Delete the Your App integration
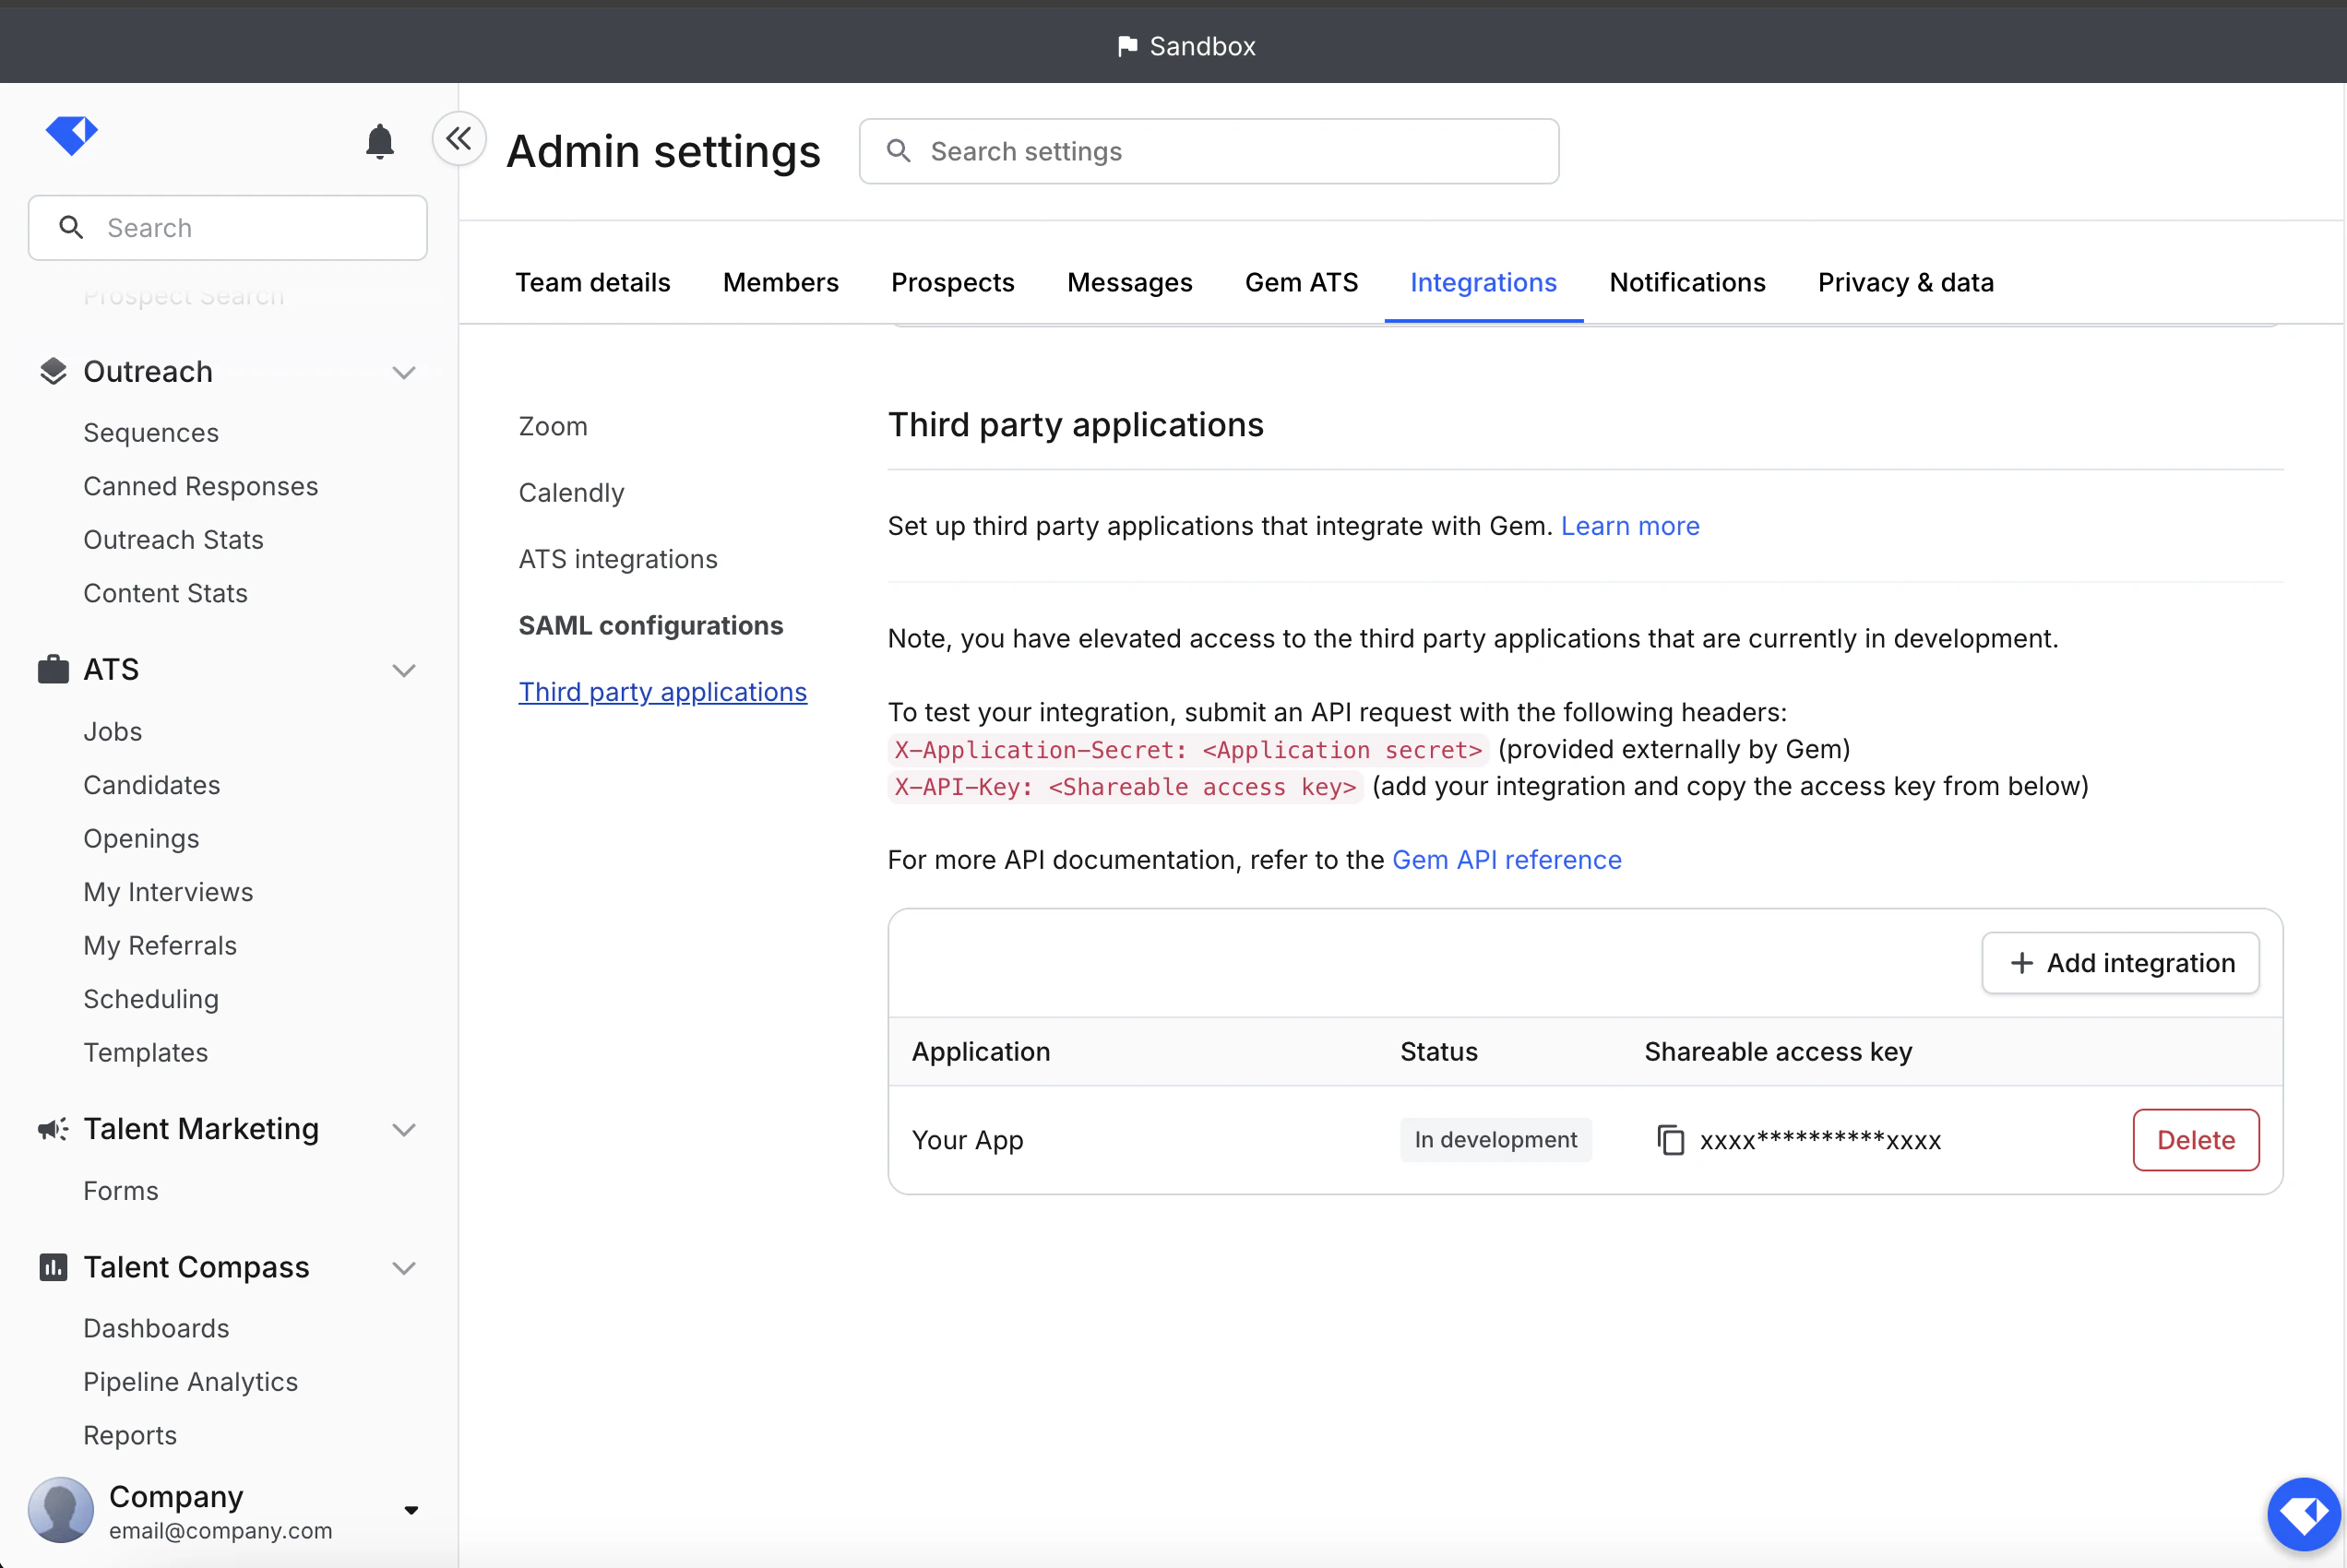The height and width of the screenshot is (1568, 2347). click(x=2195, y=1140)
